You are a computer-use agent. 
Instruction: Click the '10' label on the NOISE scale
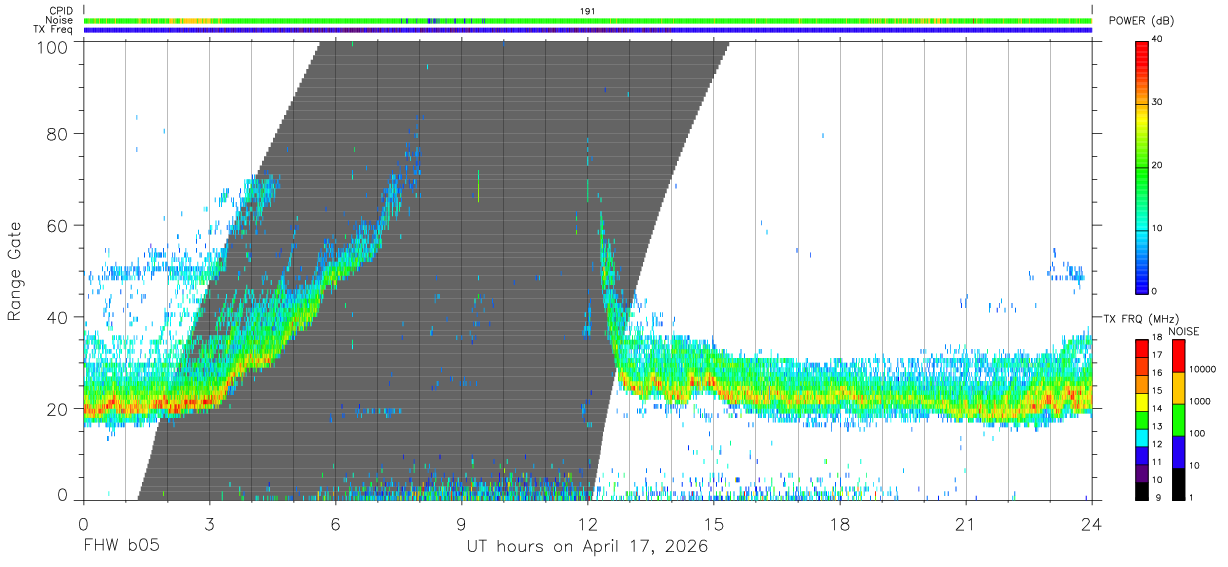(x=1195, y=466)
